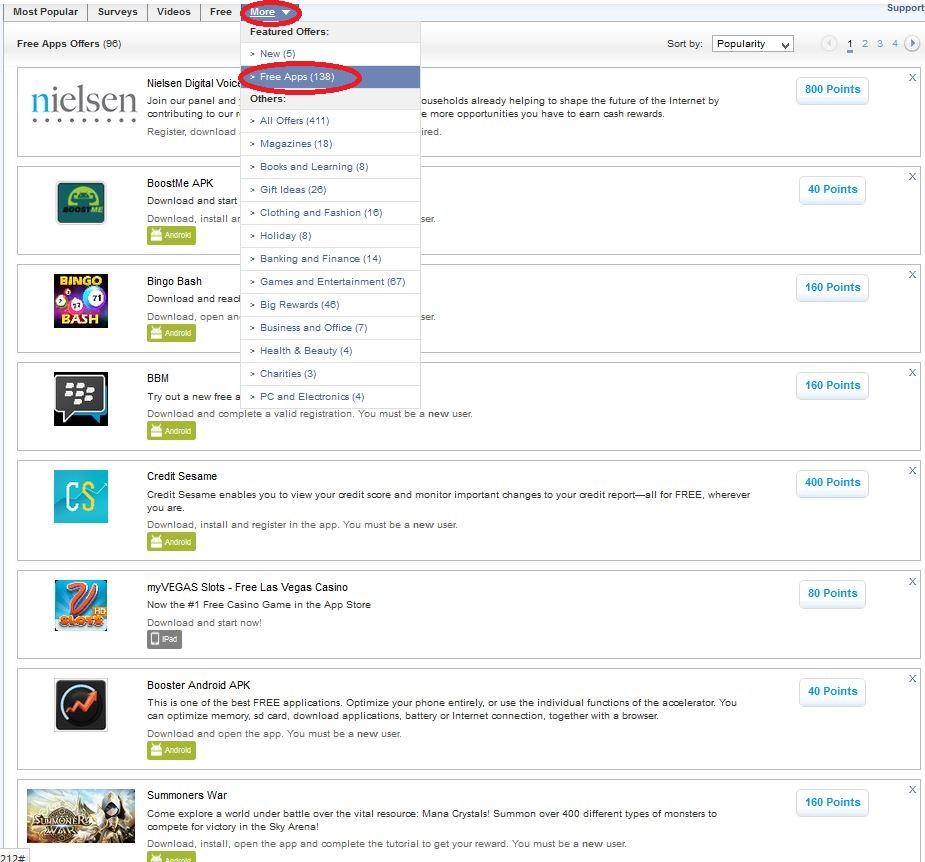Choose PC and Electronics (4) category
This screenshot has width=925, height=862.
point(330,397)
